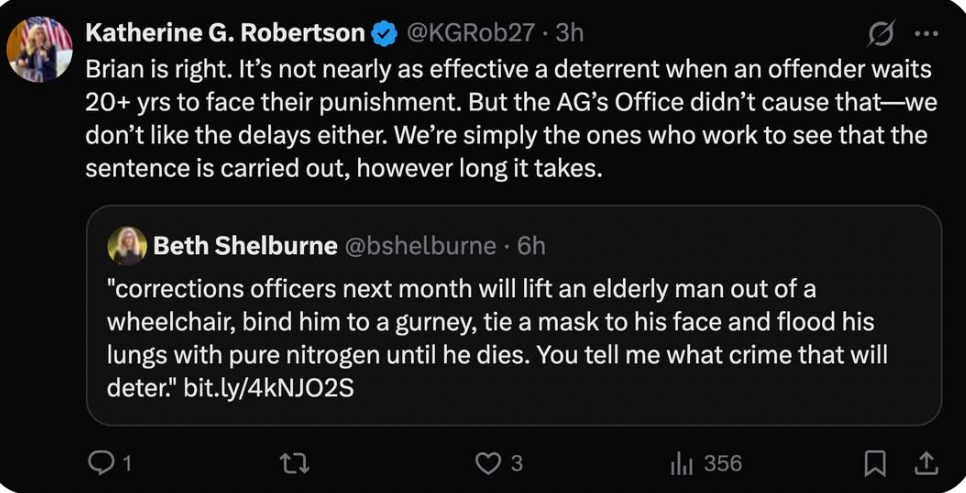Image resolution: width=966 pixels, height=493 pixels.
Task: Go to the @KGRob27 handle
Action: [x=468, y=33]
